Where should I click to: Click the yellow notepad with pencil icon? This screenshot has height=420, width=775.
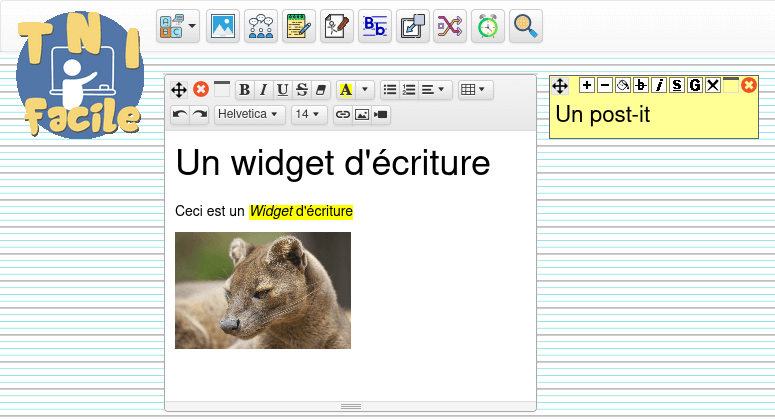coord(299,26)
